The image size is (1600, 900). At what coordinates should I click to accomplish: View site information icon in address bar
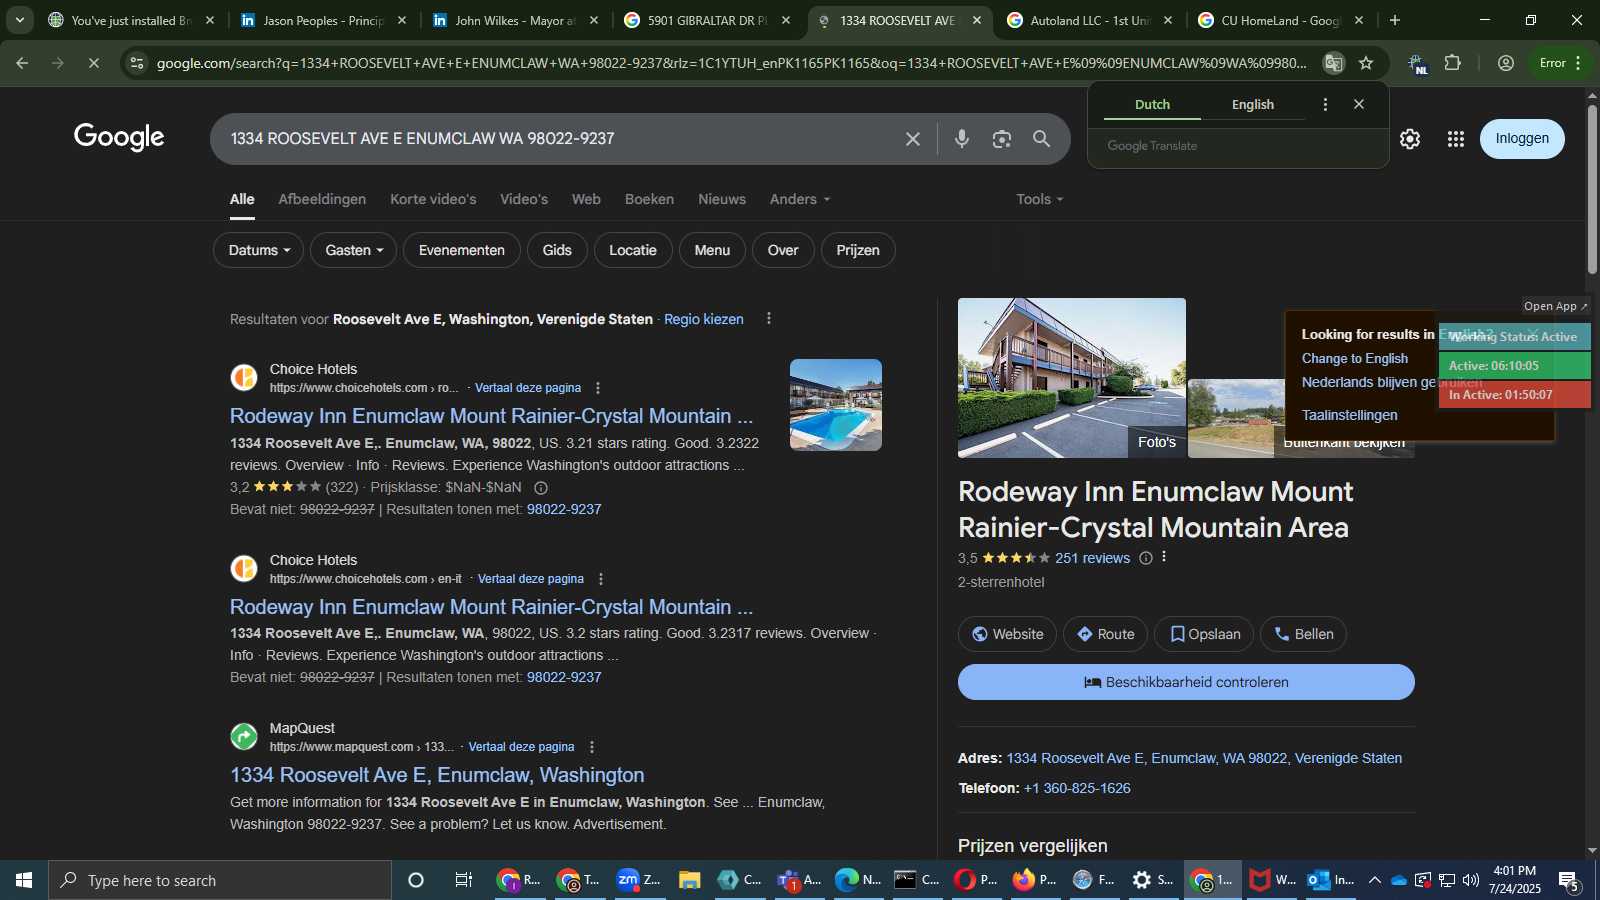click(137, 63)
